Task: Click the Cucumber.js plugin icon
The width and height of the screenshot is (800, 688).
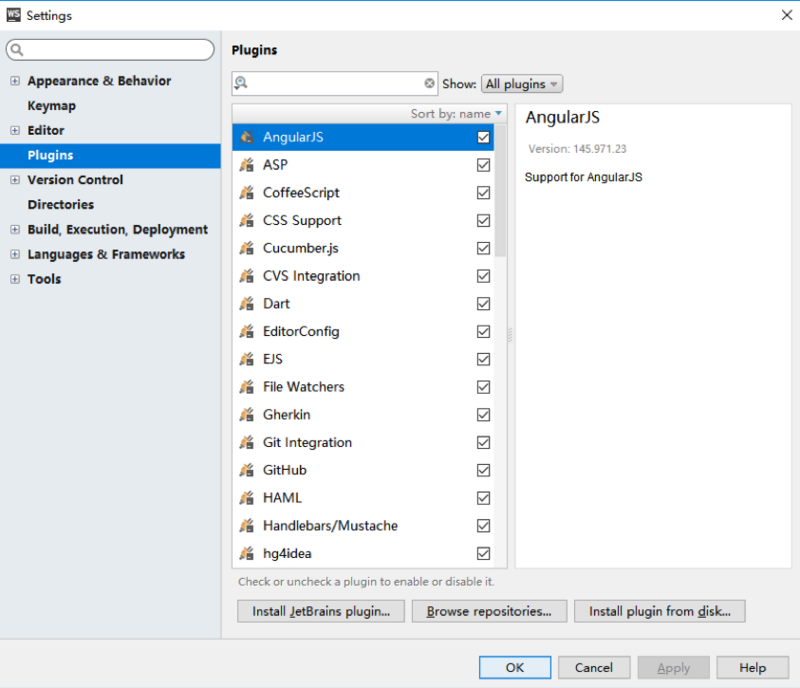Action: coord(247,248)
